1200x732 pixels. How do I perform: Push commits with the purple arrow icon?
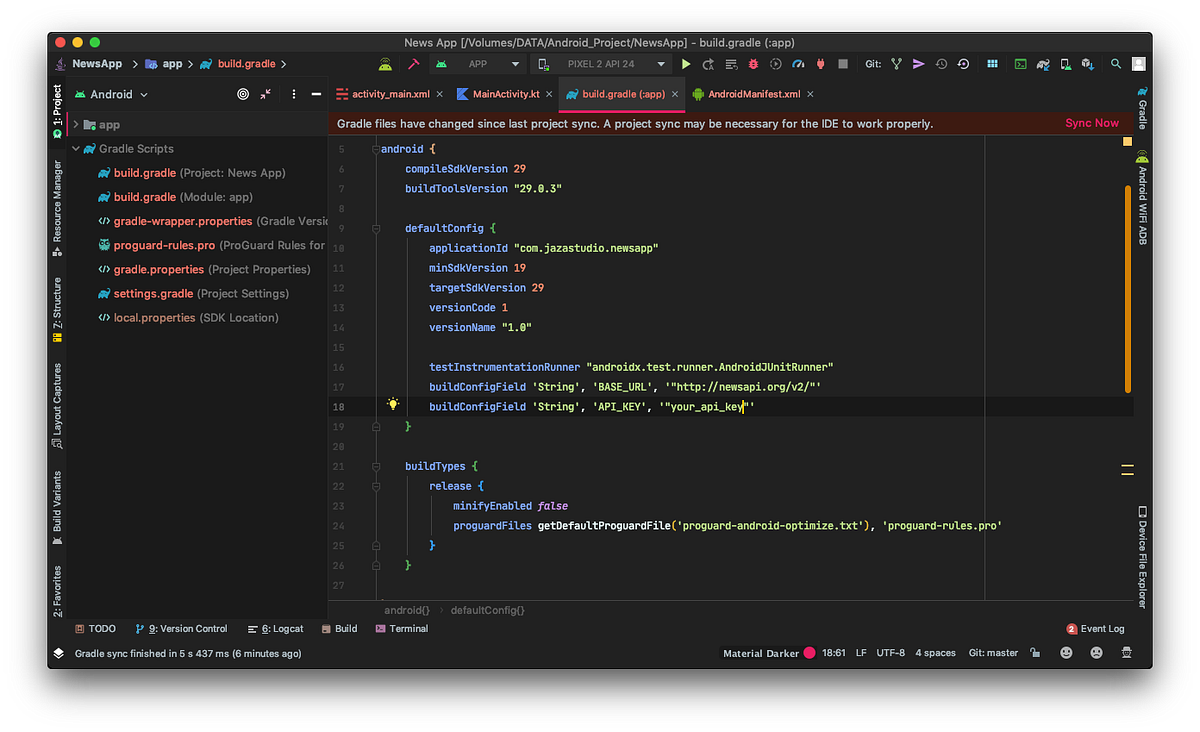919,63
